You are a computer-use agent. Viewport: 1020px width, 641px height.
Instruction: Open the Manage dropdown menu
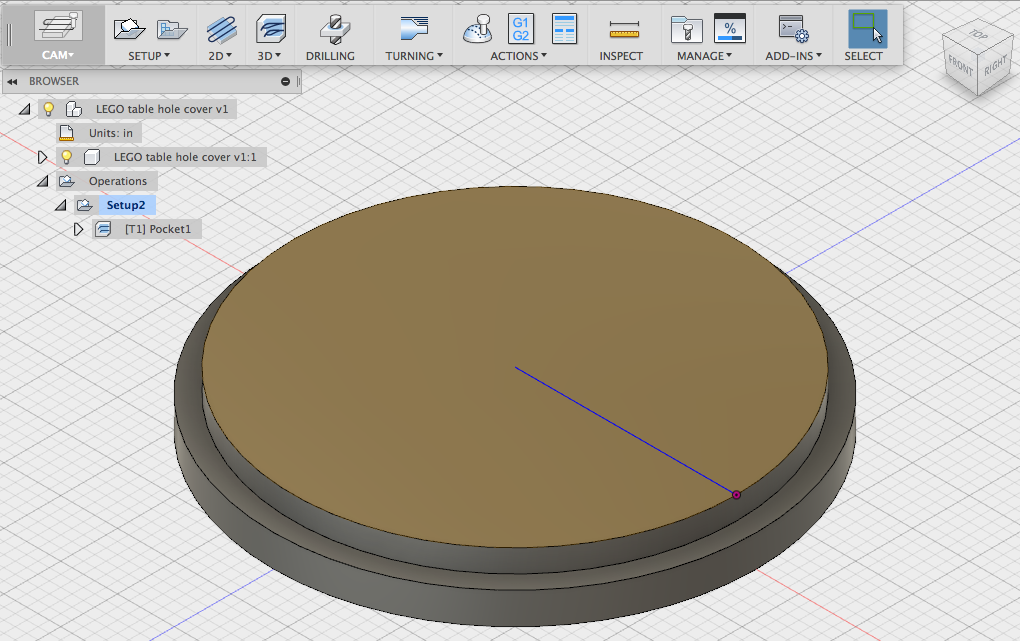click(703, 55)
